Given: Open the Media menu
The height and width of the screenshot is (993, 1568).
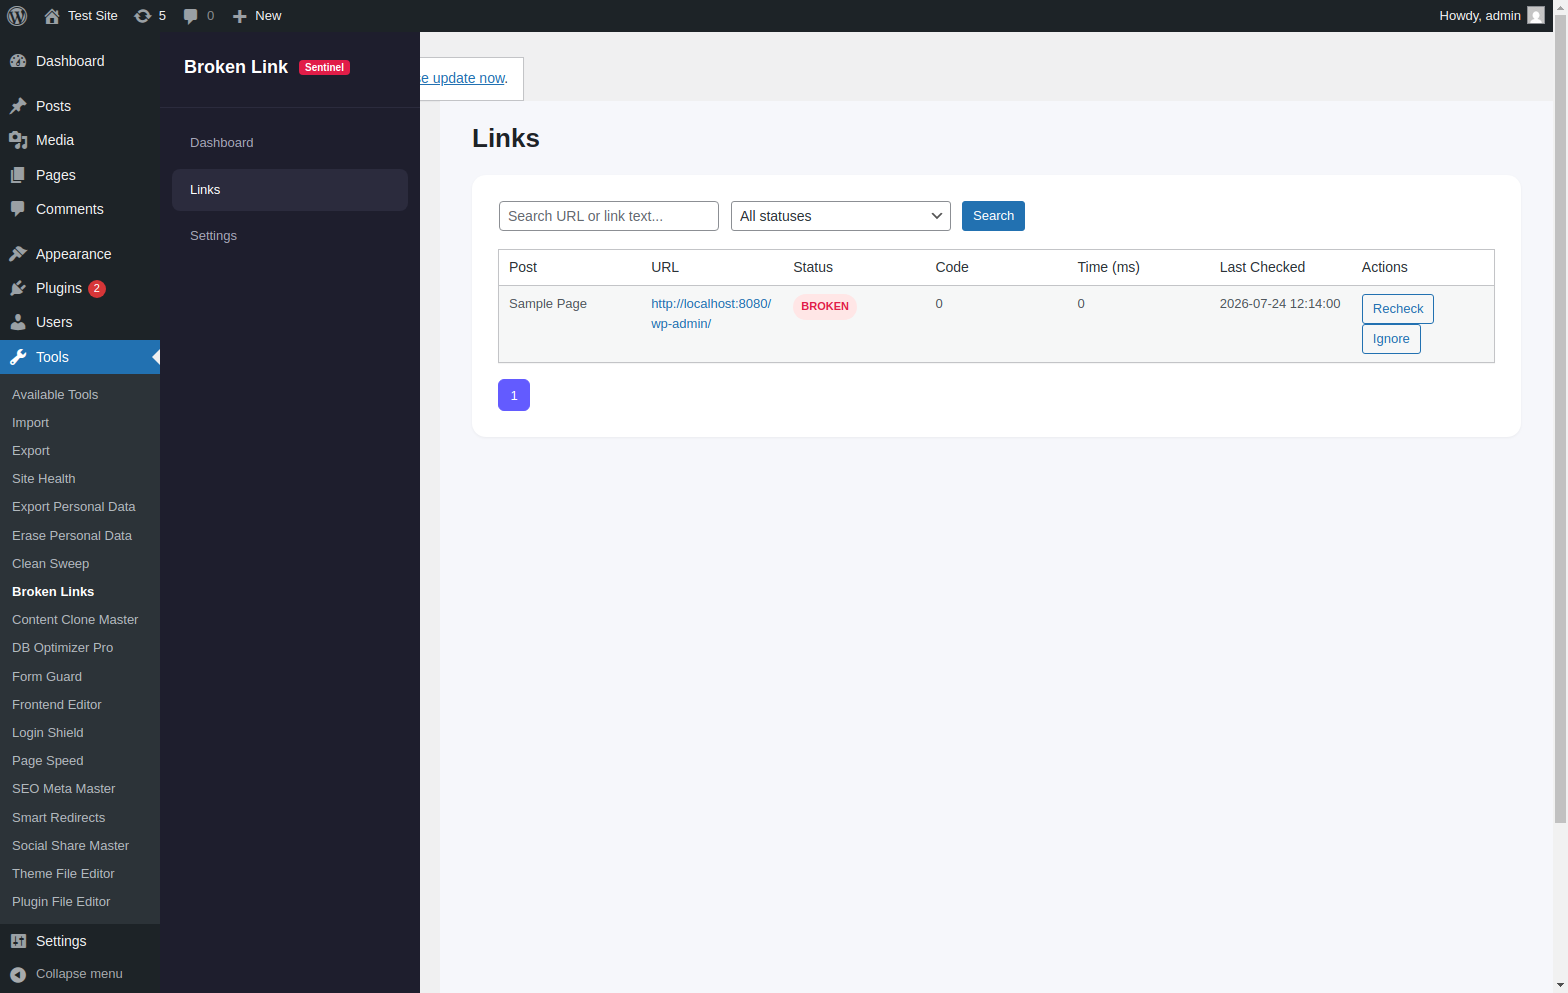Looking at the screenshot, I should tap(80, 140).
